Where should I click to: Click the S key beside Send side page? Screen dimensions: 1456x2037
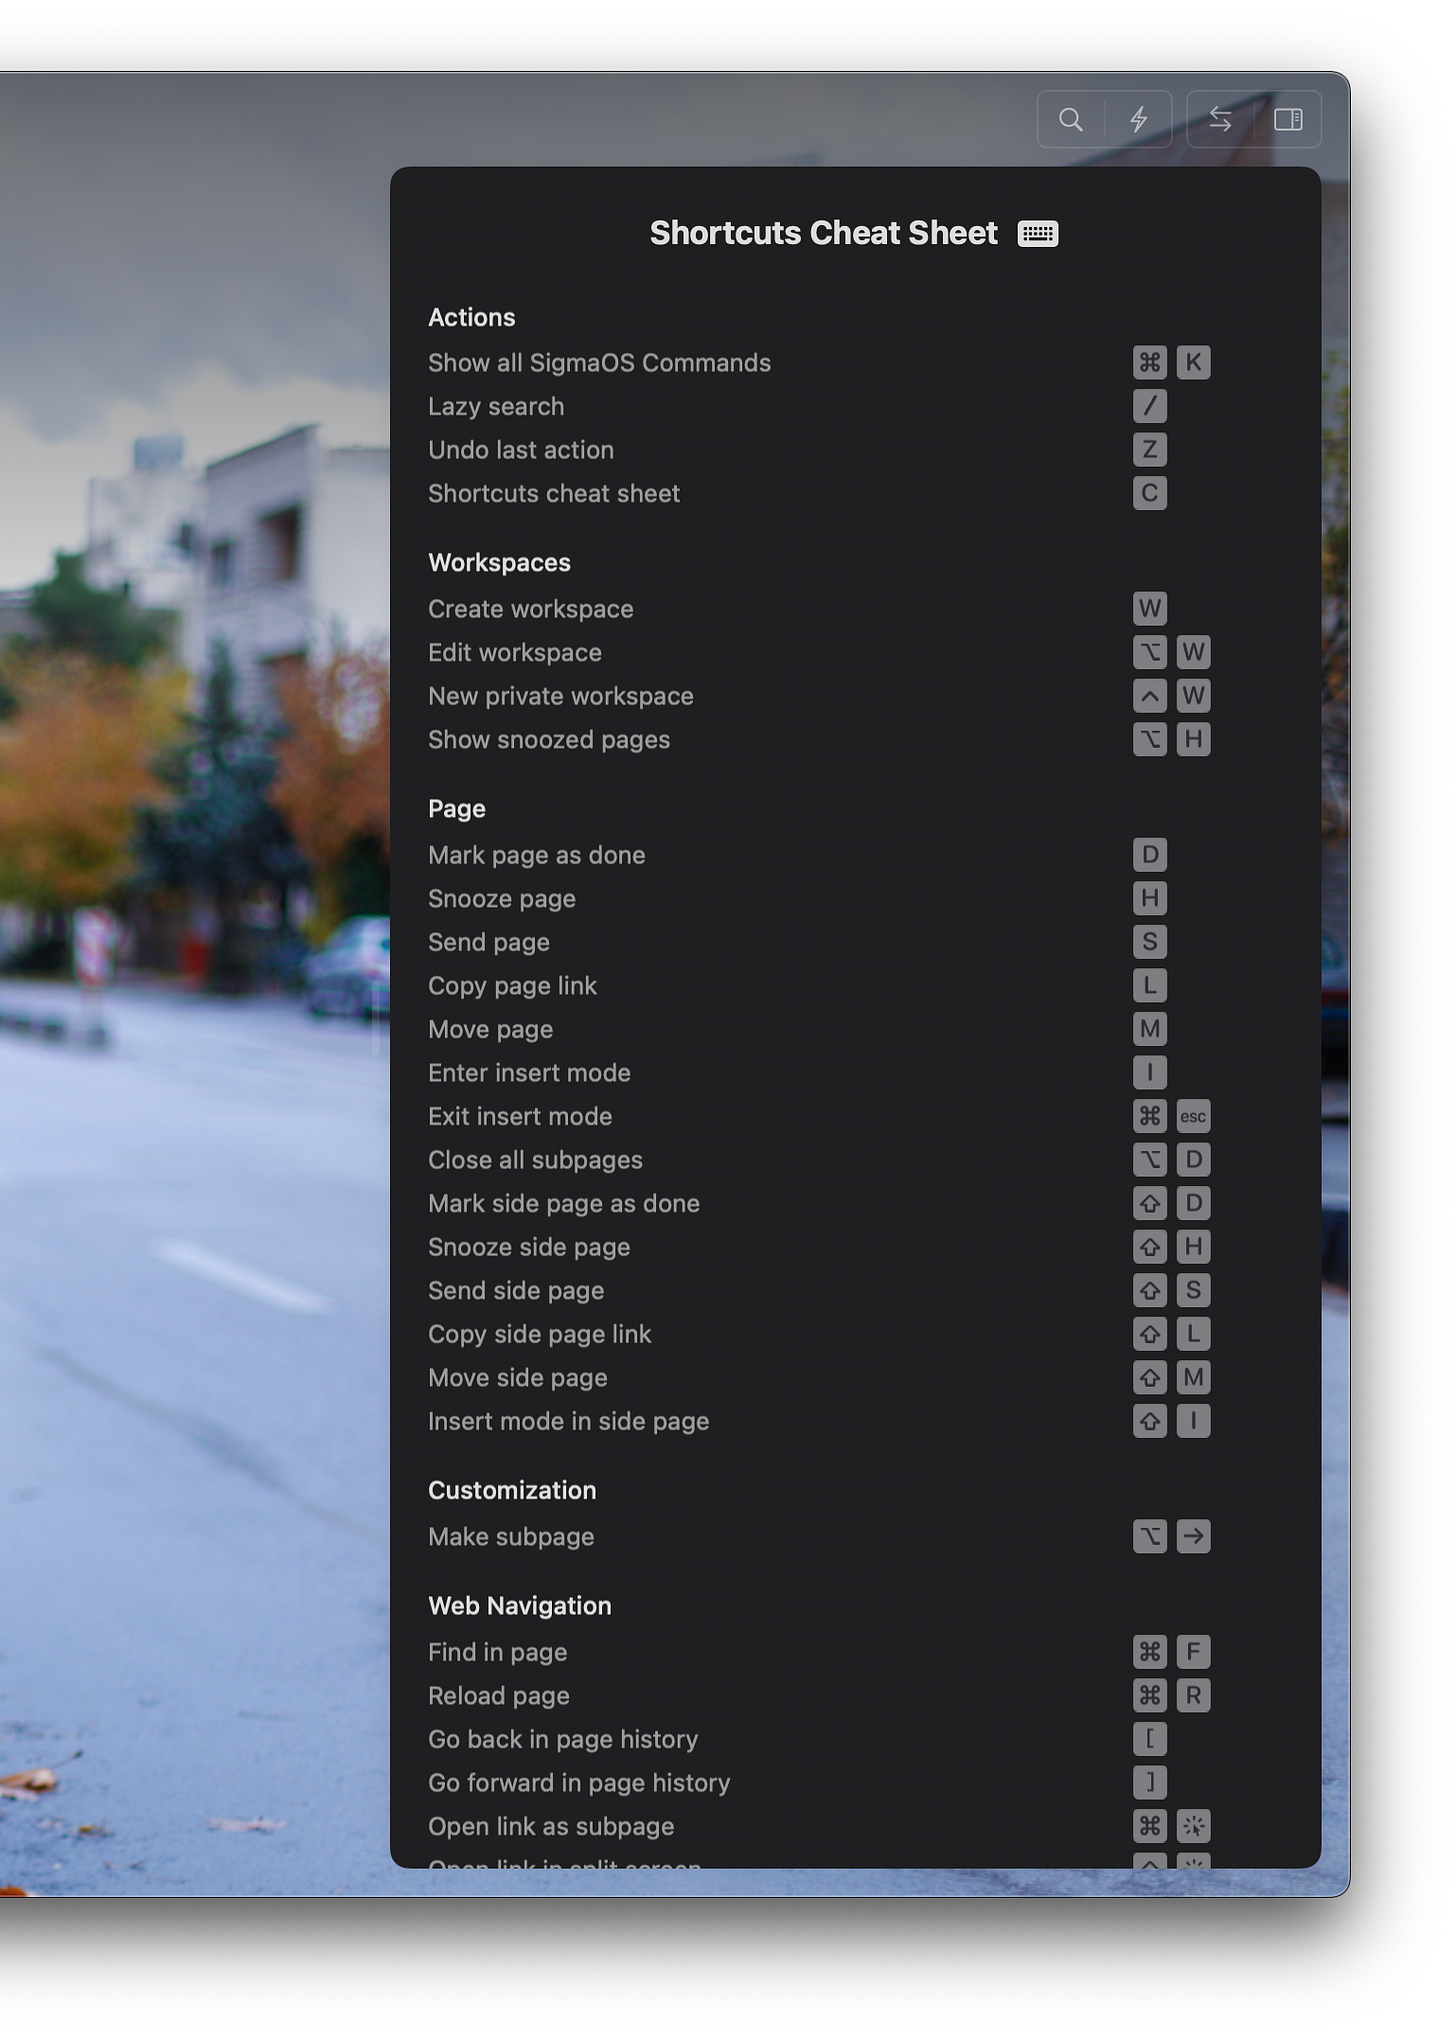click(1193, 1290)
